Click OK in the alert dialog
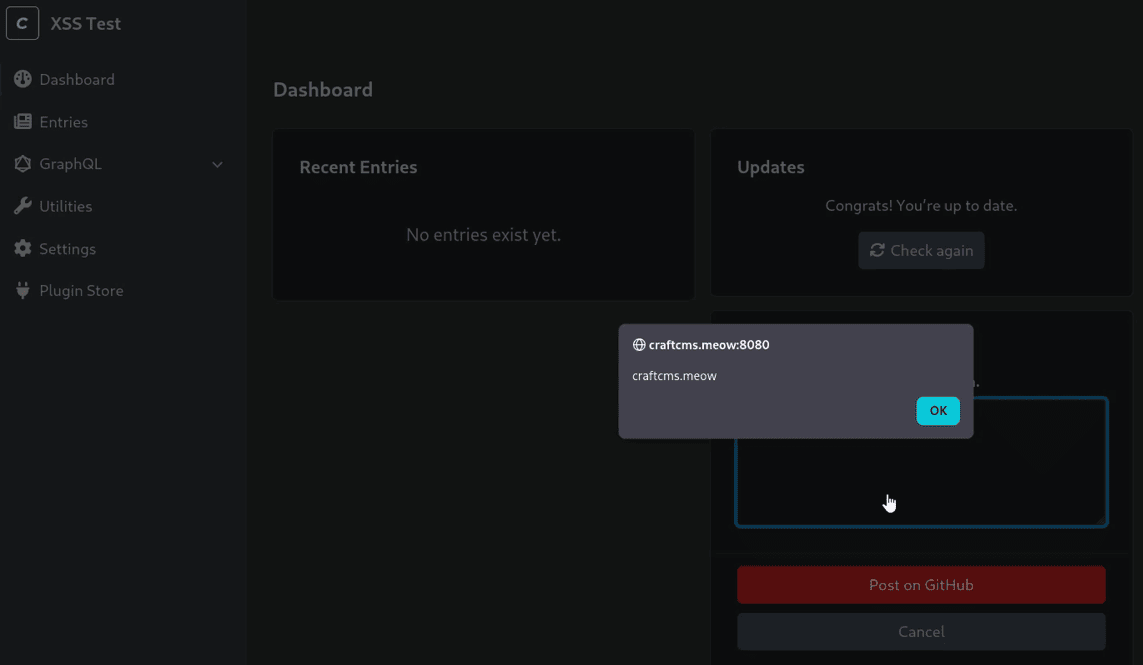Image resolution: width=1143 pixels, height=665 pixels. (x=937, y=411)
